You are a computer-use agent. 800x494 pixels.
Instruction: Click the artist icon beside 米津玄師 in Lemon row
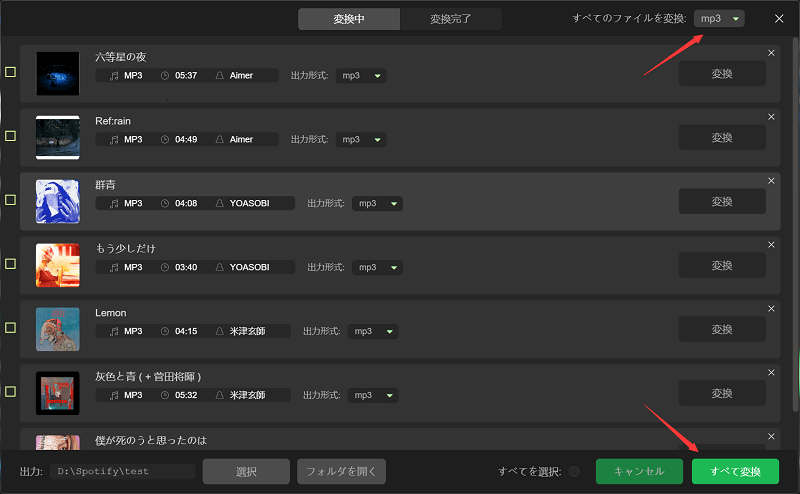pos(219,331)
